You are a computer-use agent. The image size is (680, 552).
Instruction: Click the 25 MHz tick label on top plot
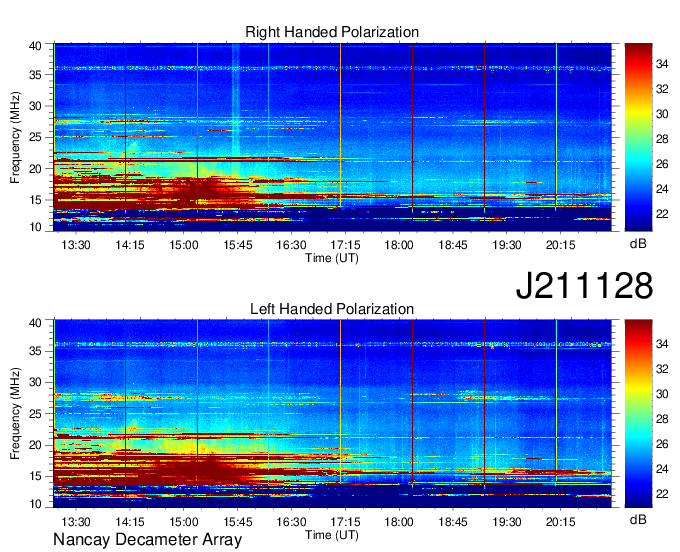click(x=35, y=137)
